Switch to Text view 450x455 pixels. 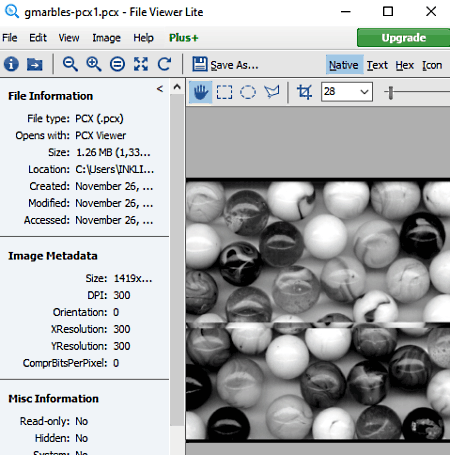pyautogui.click(x=377, y=65)
